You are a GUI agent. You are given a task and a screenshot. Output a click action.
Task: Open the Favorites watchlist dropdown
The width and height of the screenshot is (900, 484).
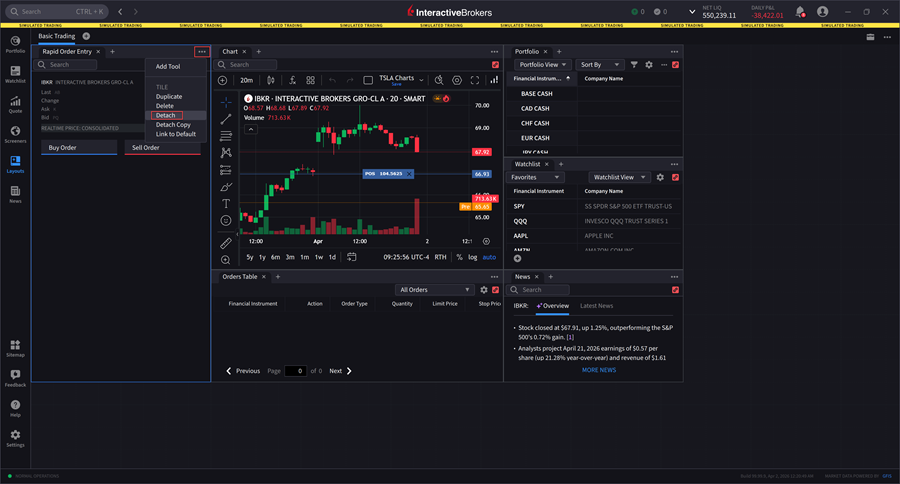tap(538, 177)
